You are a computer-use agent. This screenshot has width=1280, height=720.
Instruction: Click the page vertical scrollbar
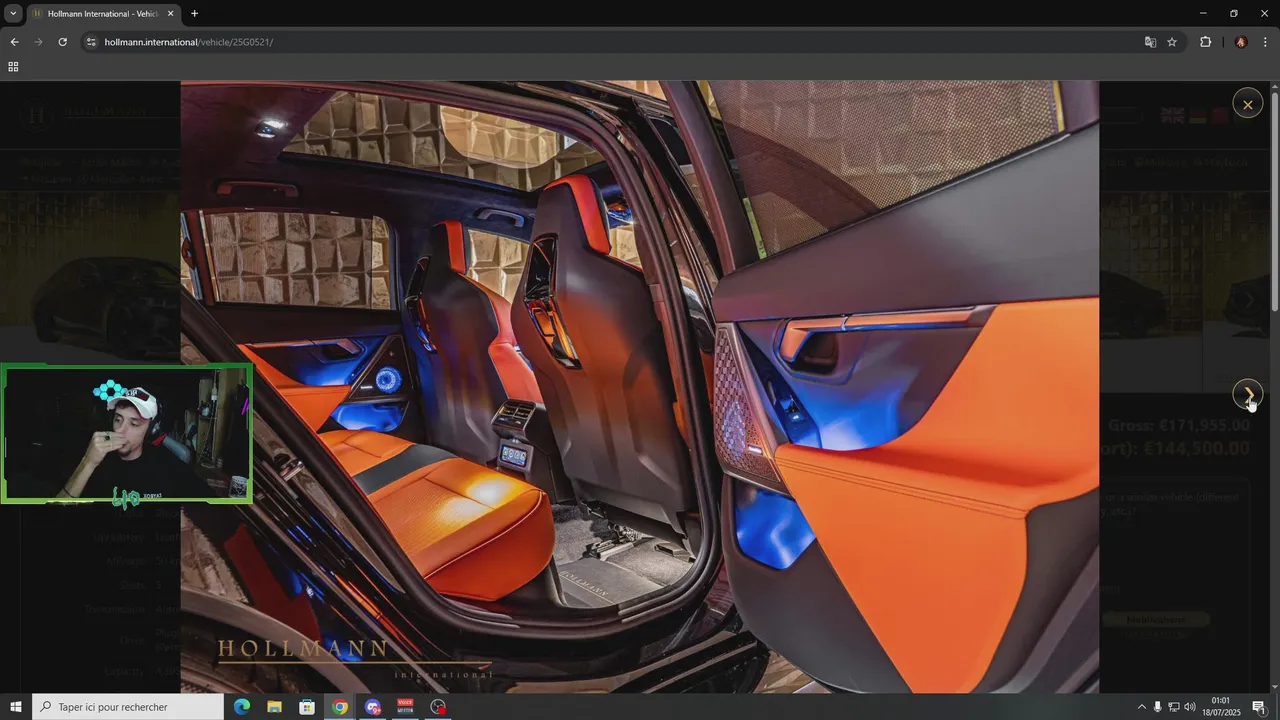coord(1274,203)
